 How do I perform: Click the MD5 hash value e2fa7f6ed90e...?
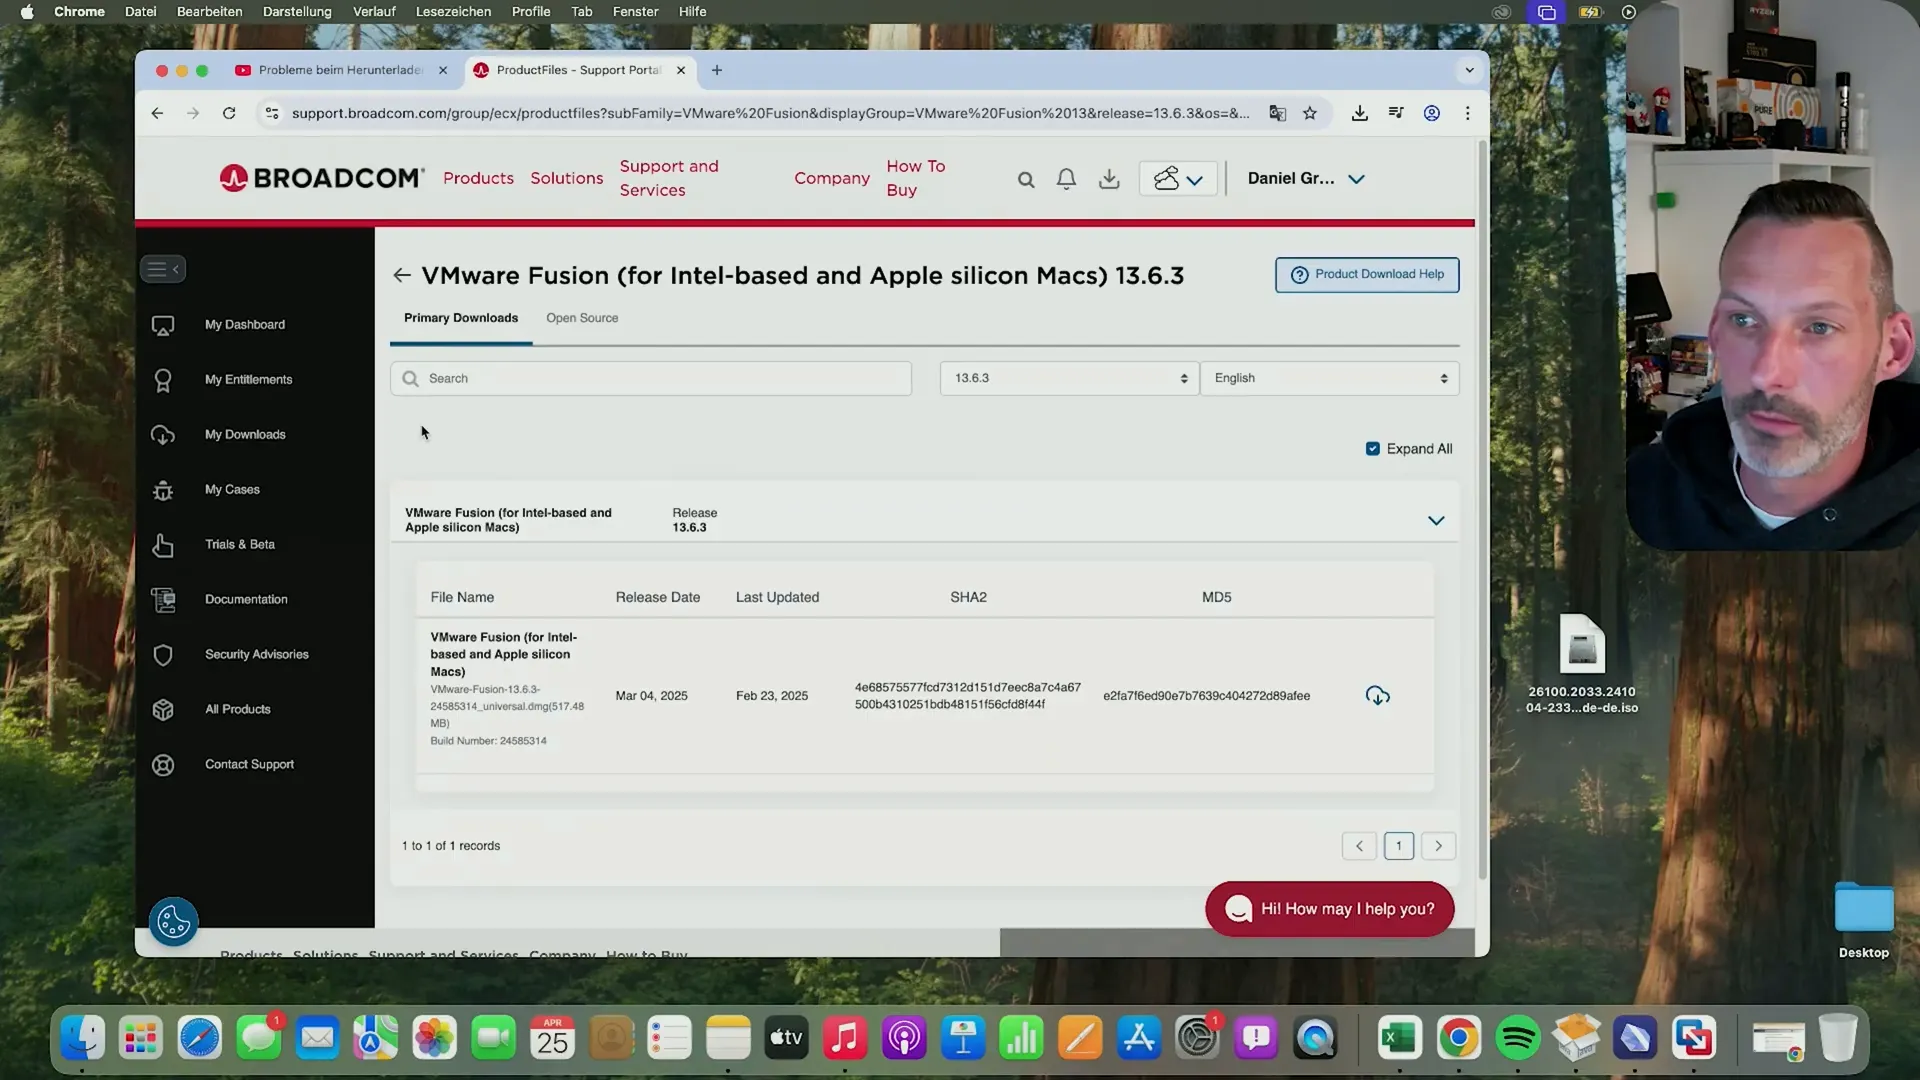(1206, 696)
